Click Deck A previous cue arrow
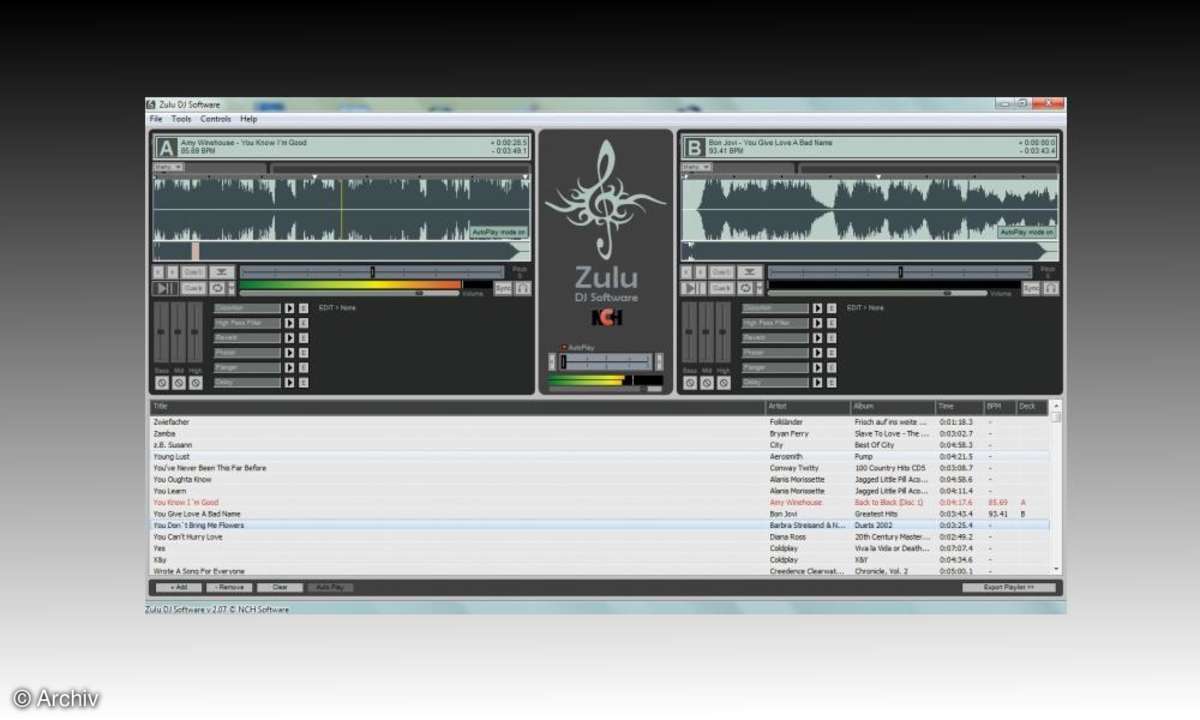This screenshot has width=1200, height=720. (158, 272)
